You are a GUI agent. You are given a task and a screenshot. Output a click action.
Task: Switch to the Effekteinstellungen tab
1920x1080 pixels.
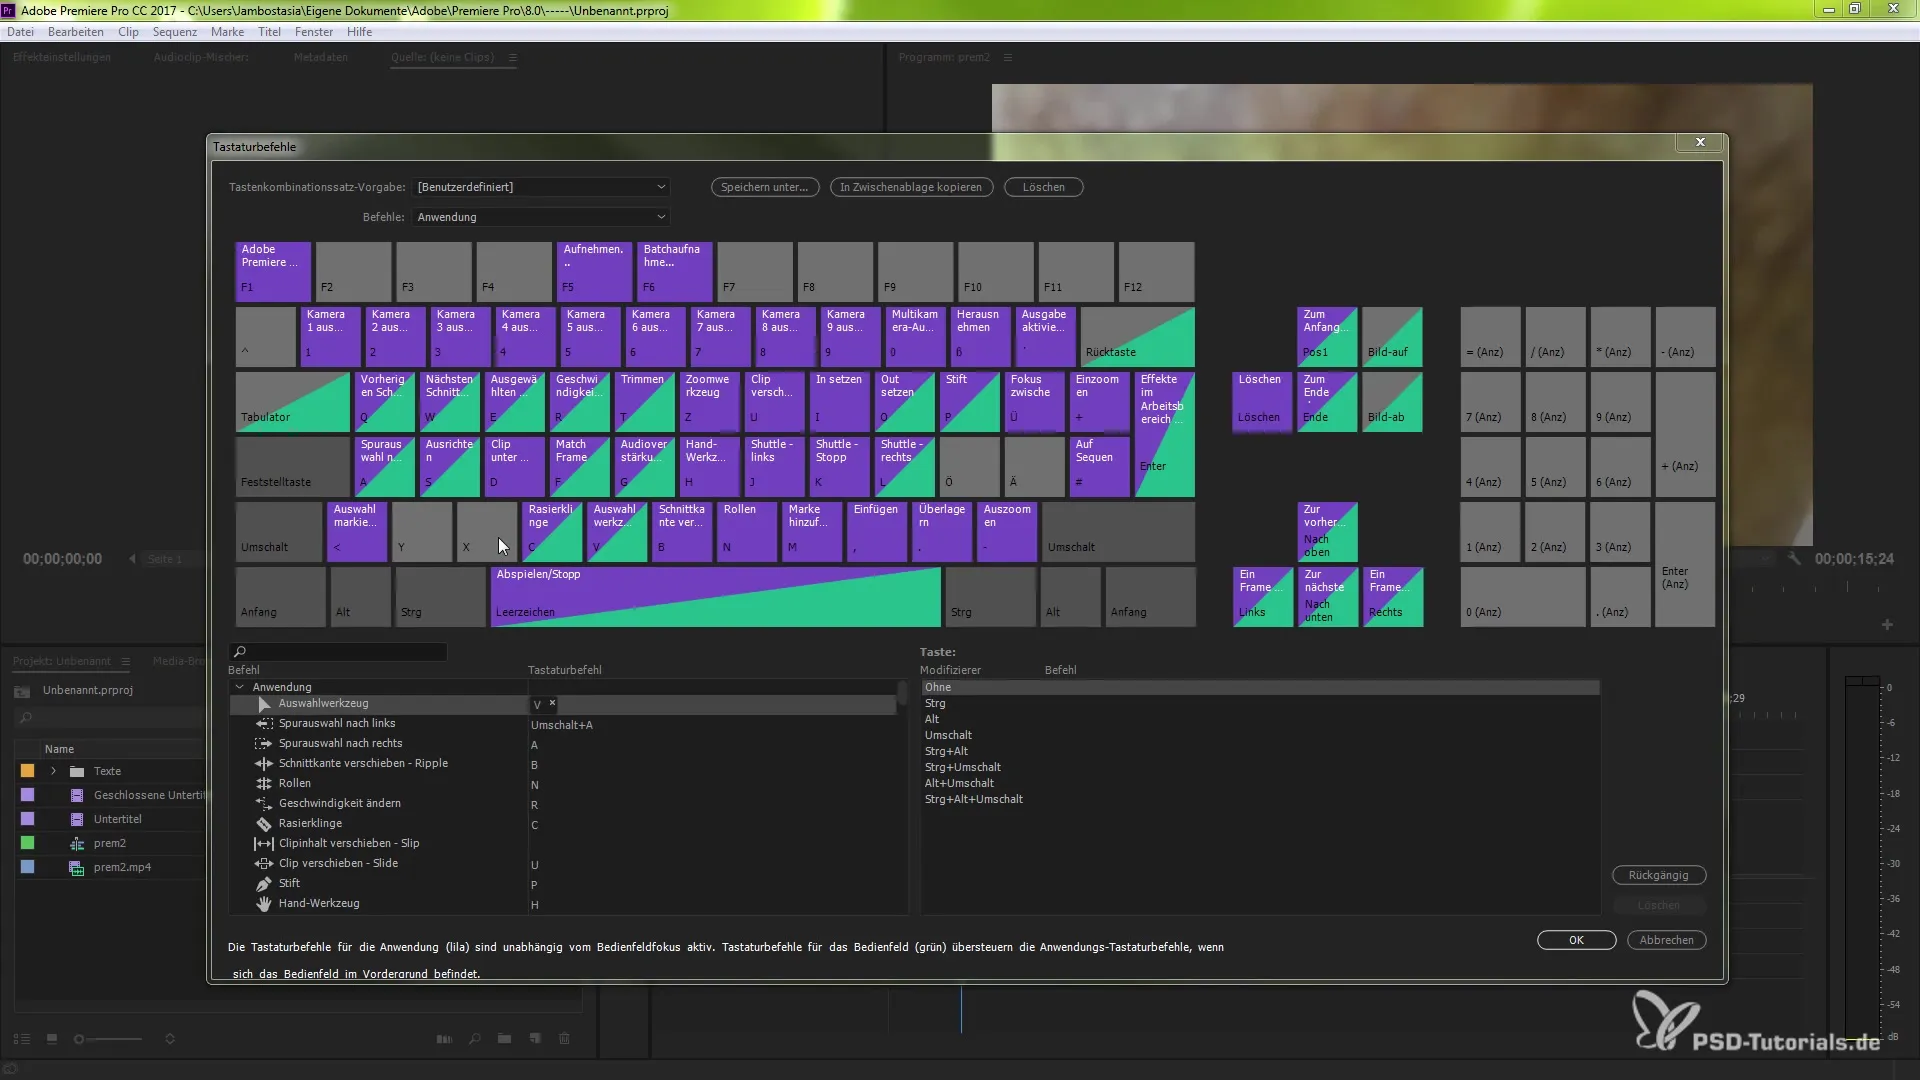pyautogui.click(x=62, y=57)
